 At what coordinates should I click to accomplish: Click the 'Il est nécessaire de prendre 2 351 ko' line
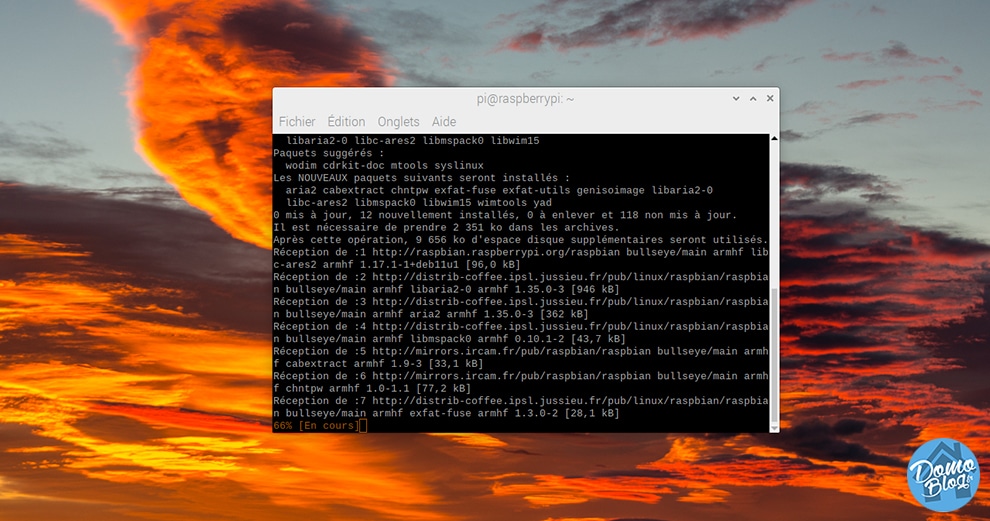(446, 227)
